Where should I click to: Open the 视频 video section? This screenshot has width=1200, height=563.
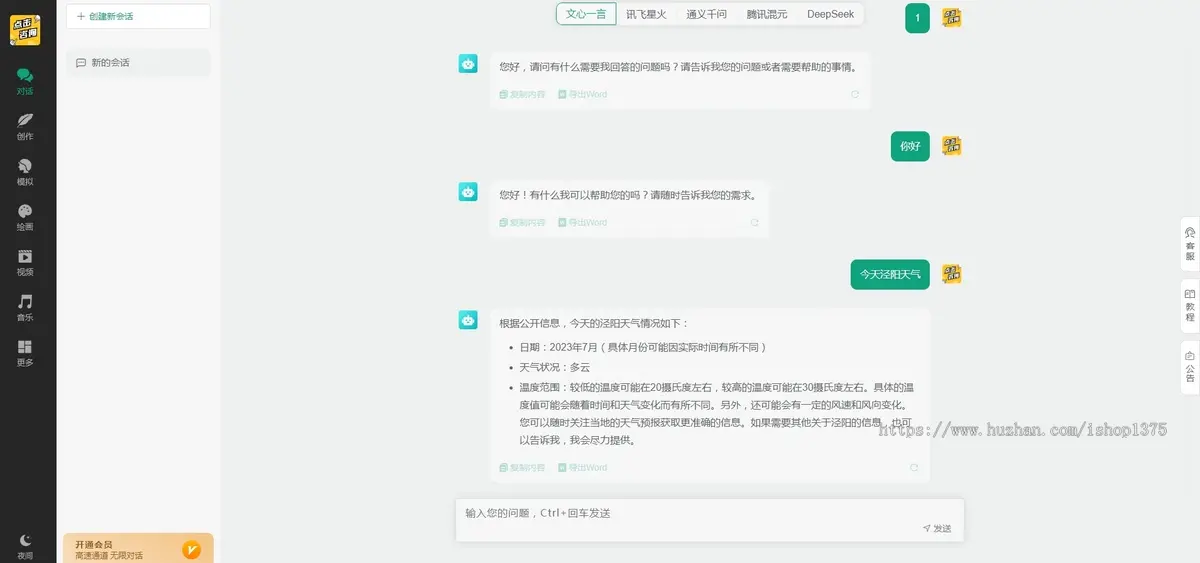pyautogui.click(x=25, y=262)
